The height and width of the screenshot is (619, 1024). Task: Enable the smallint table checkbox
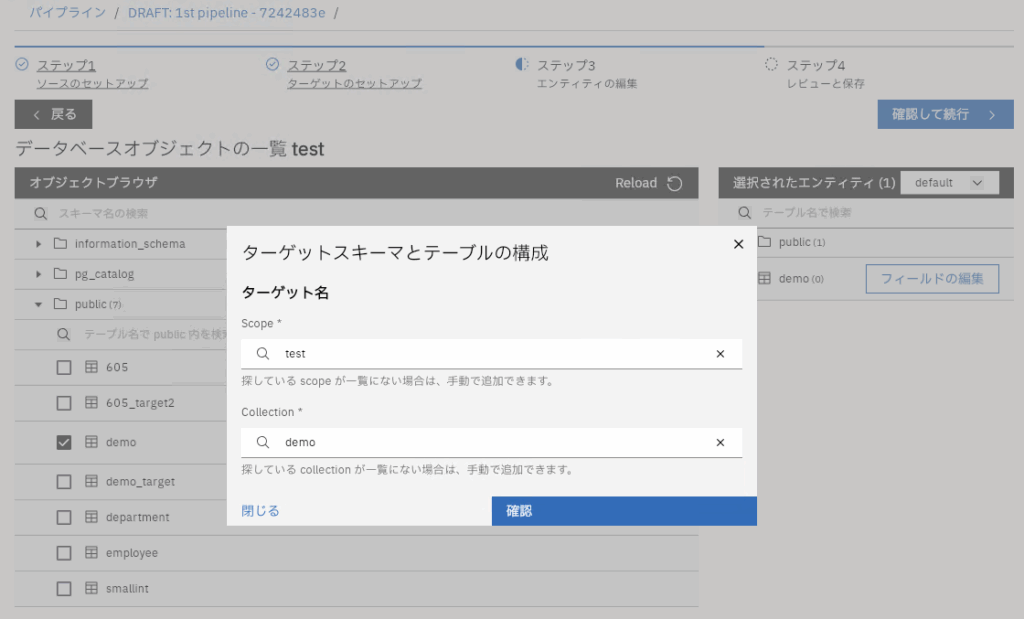click(64, 589)
